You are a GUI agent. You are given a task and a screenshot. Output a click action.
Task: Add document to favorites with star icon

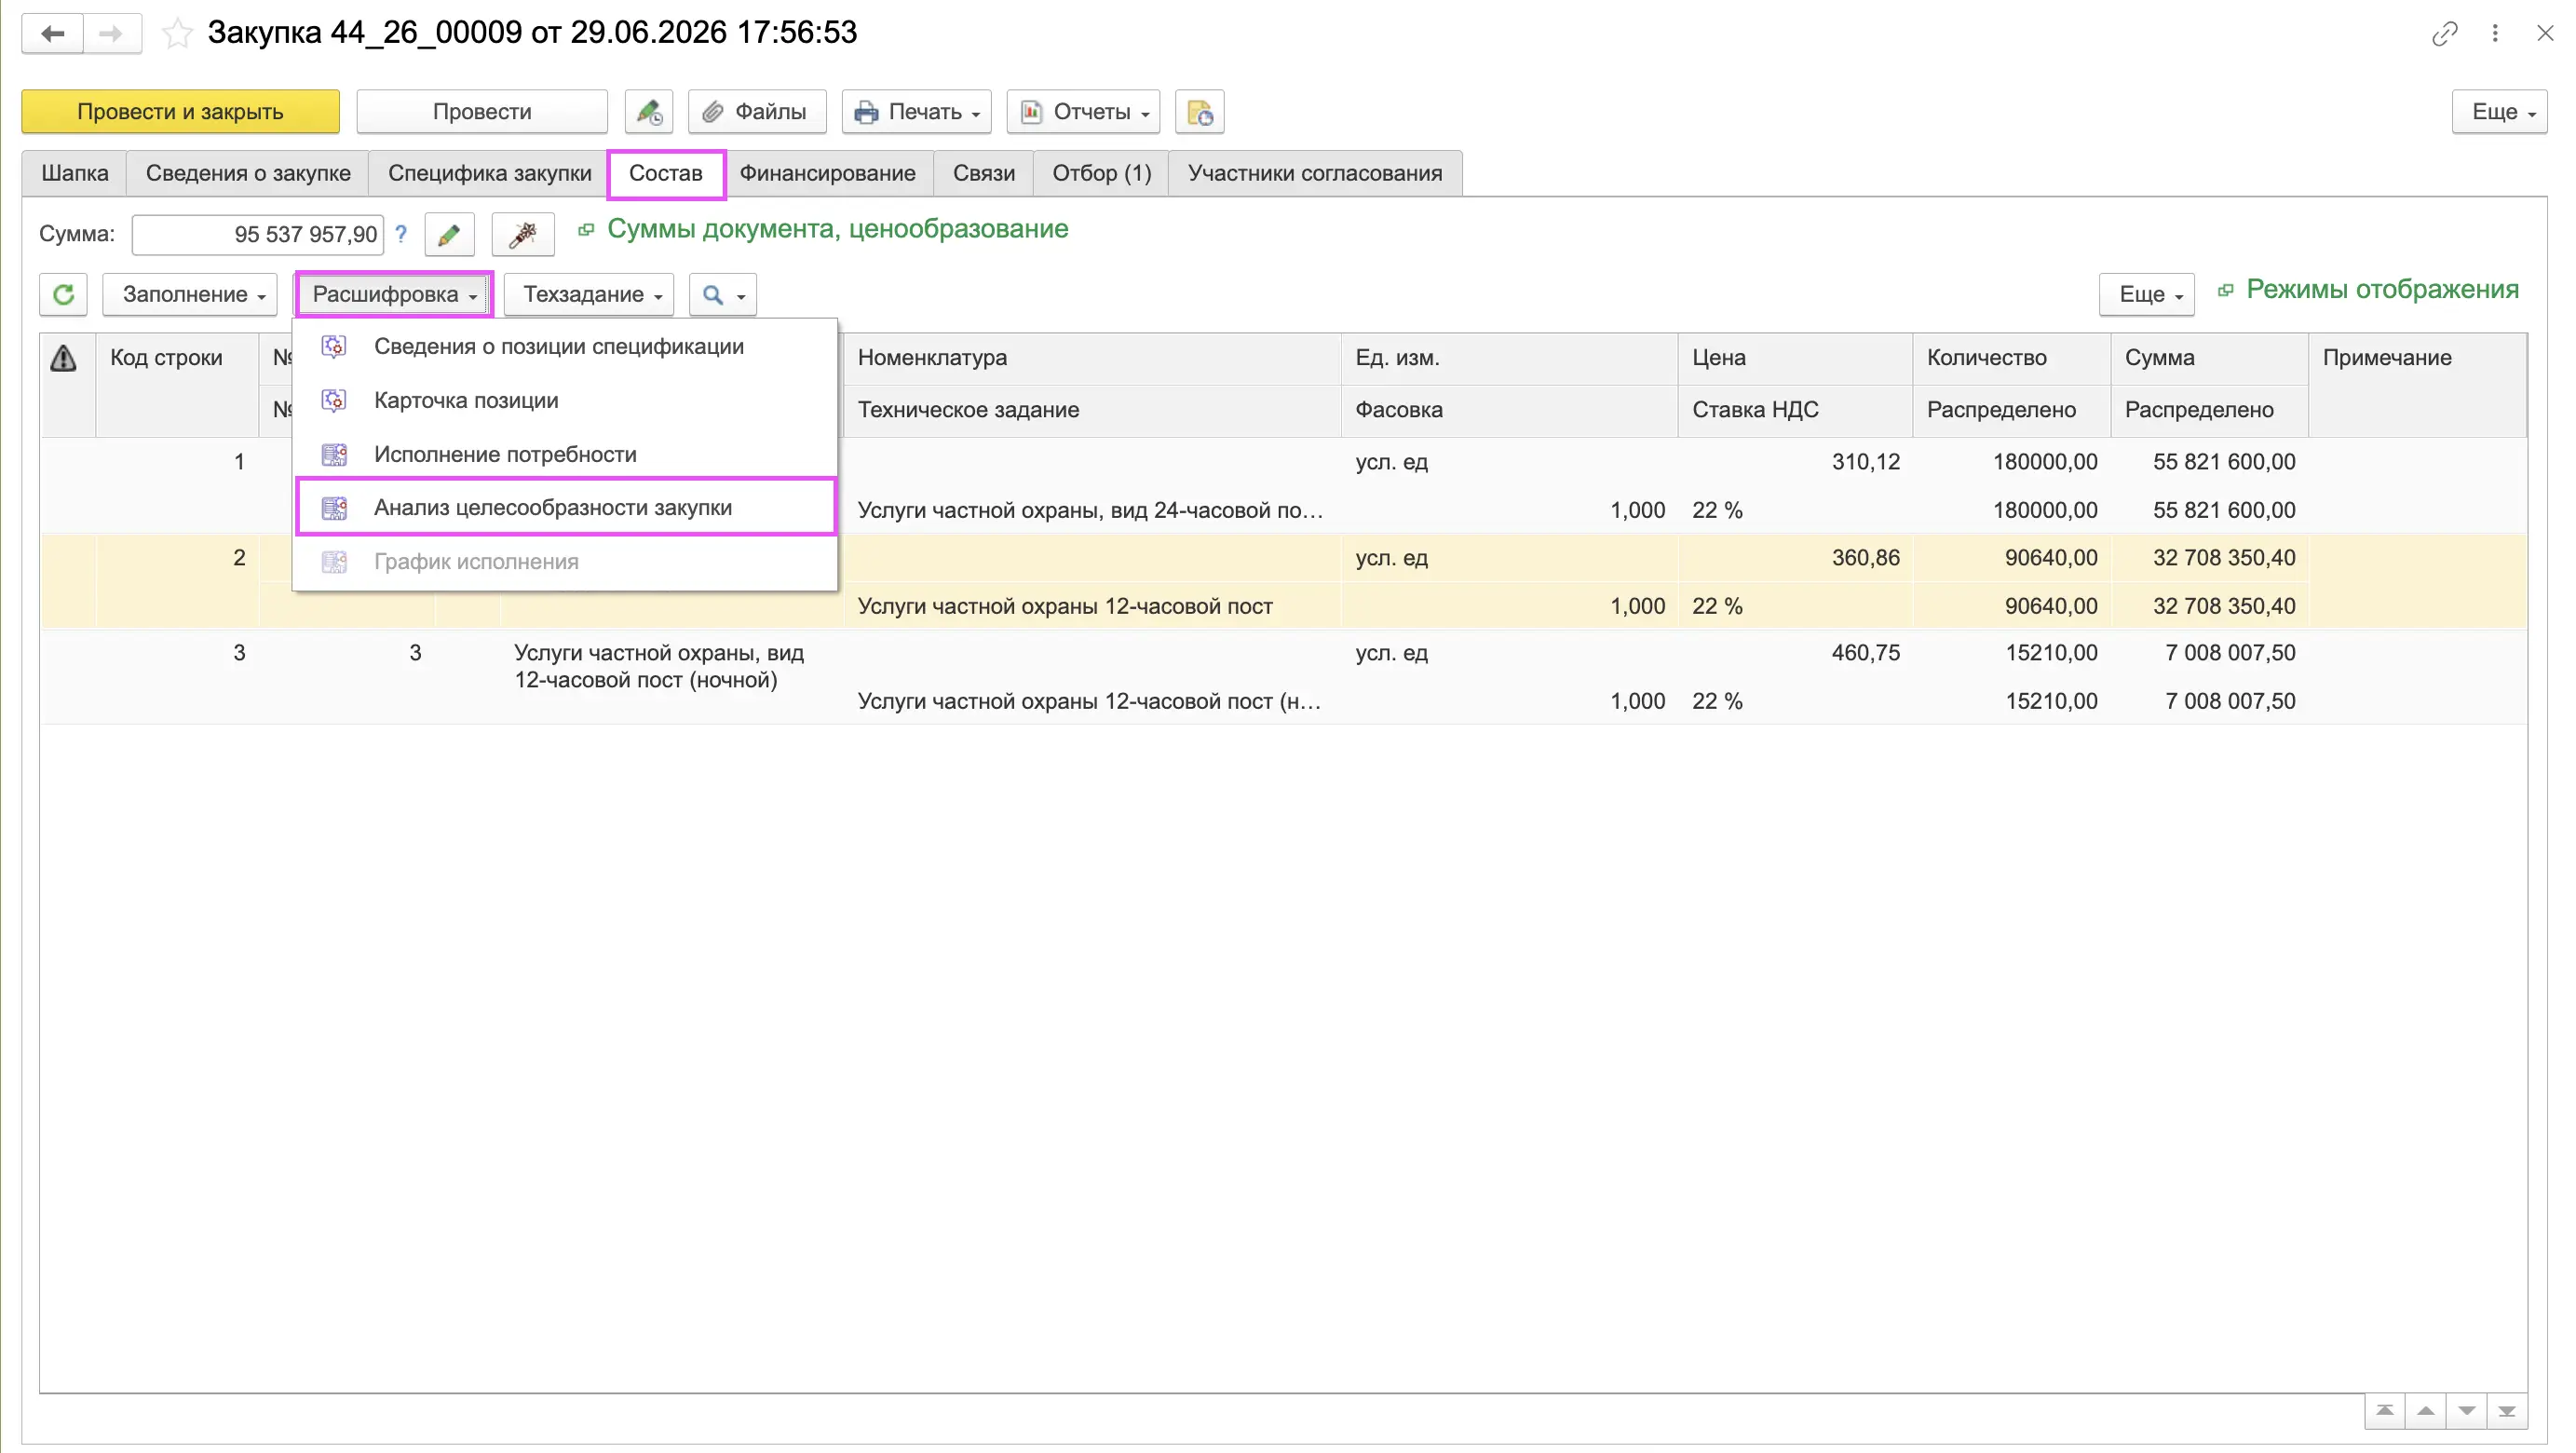coord(177,33)
